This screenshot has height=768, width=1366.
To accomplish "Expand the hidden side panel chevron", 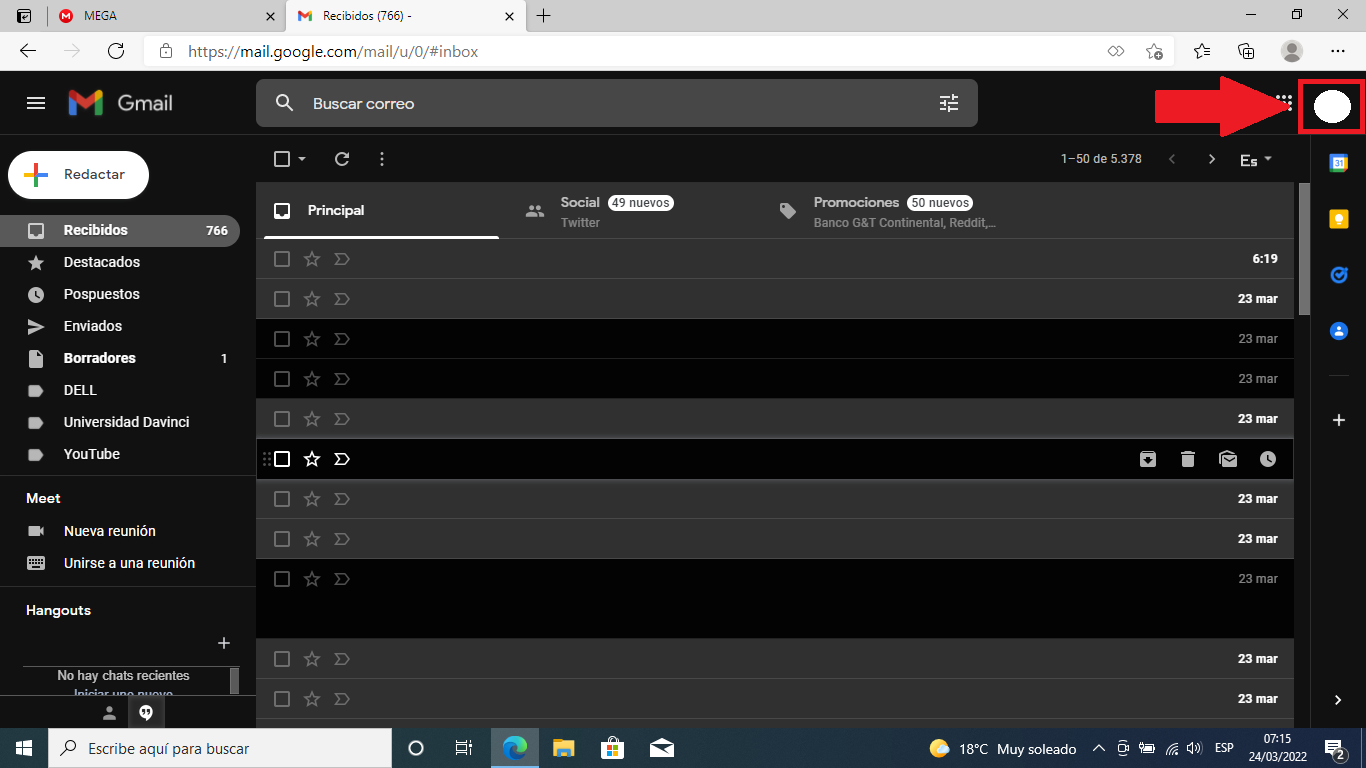I will pyautogui.click(x=1338, y=700).
